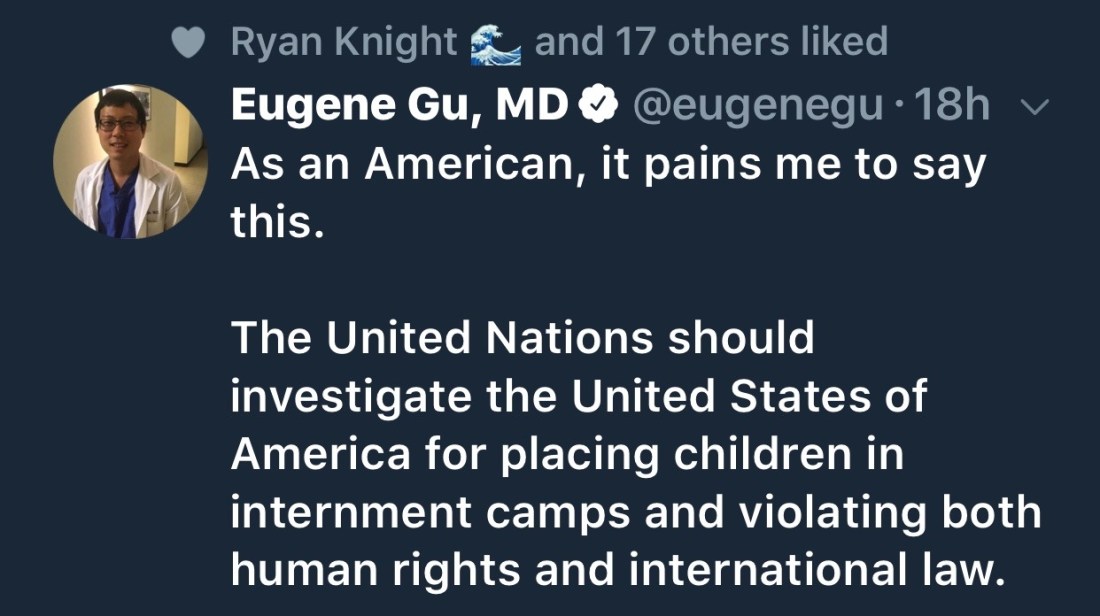Tap the heart icon beside the liked notice
Viewport: 1100px width, 616px height.
(190, 42)
